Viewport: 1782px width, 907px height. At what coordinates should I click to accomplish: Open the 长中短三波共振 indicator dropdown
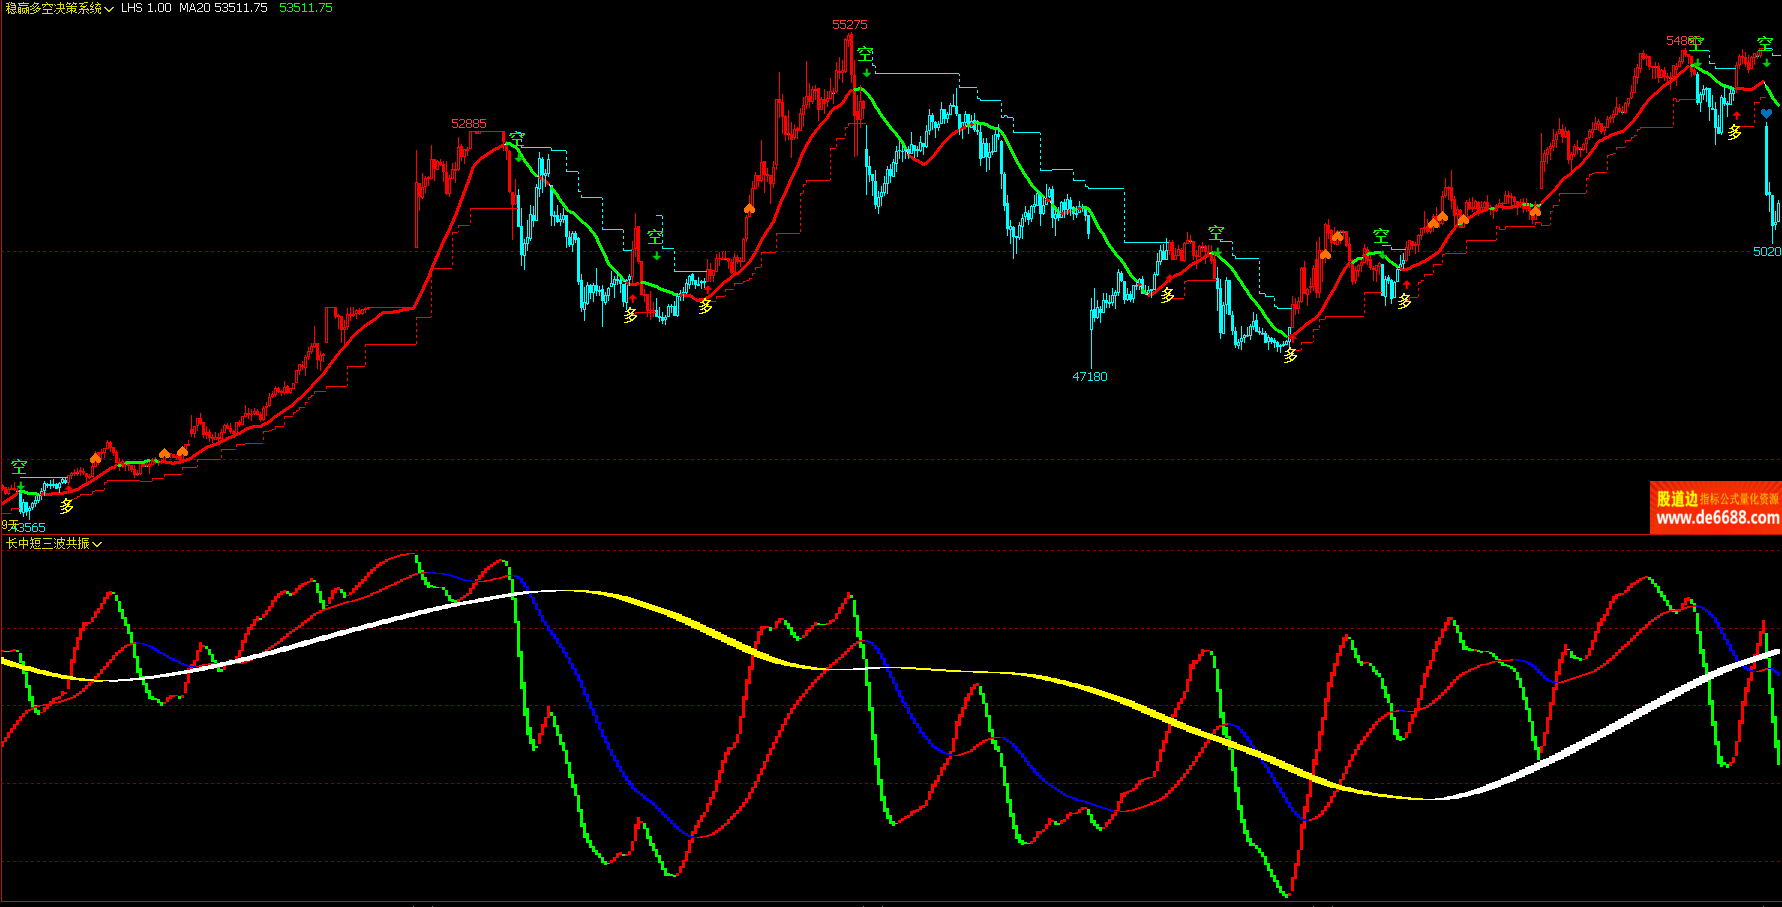pyautogui.click(x=97, y=544)
